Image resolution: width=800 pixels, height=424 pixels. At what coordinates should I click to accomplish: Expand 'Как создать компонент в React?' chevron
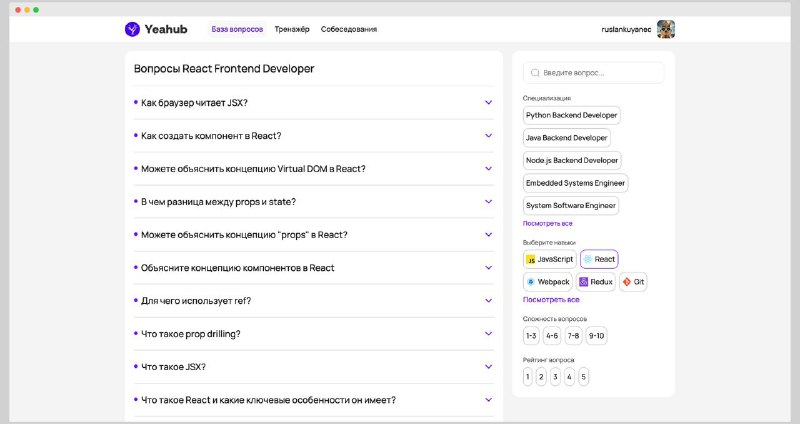(488, 136)
